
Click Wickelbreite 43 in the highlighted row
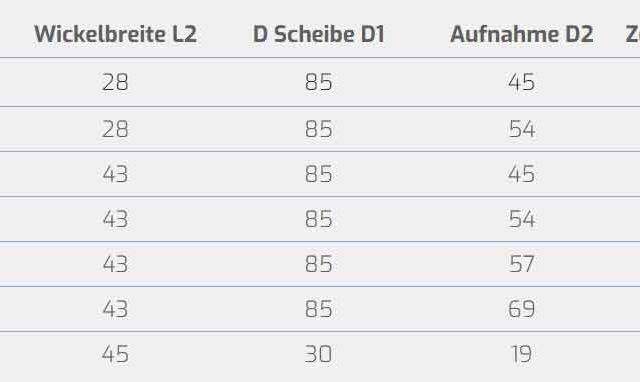tap(115, 264)
